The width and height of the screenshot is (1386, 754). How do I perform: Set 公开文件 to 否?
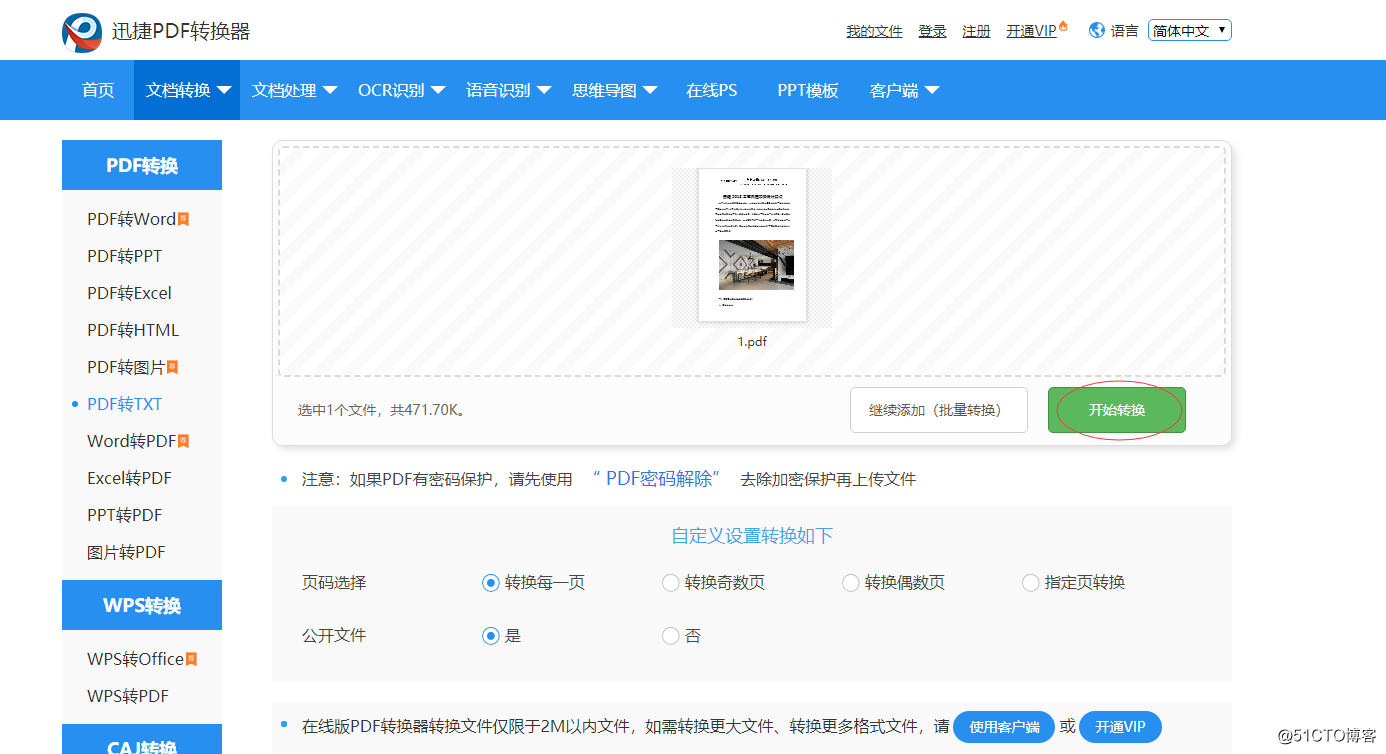(670, 636)
